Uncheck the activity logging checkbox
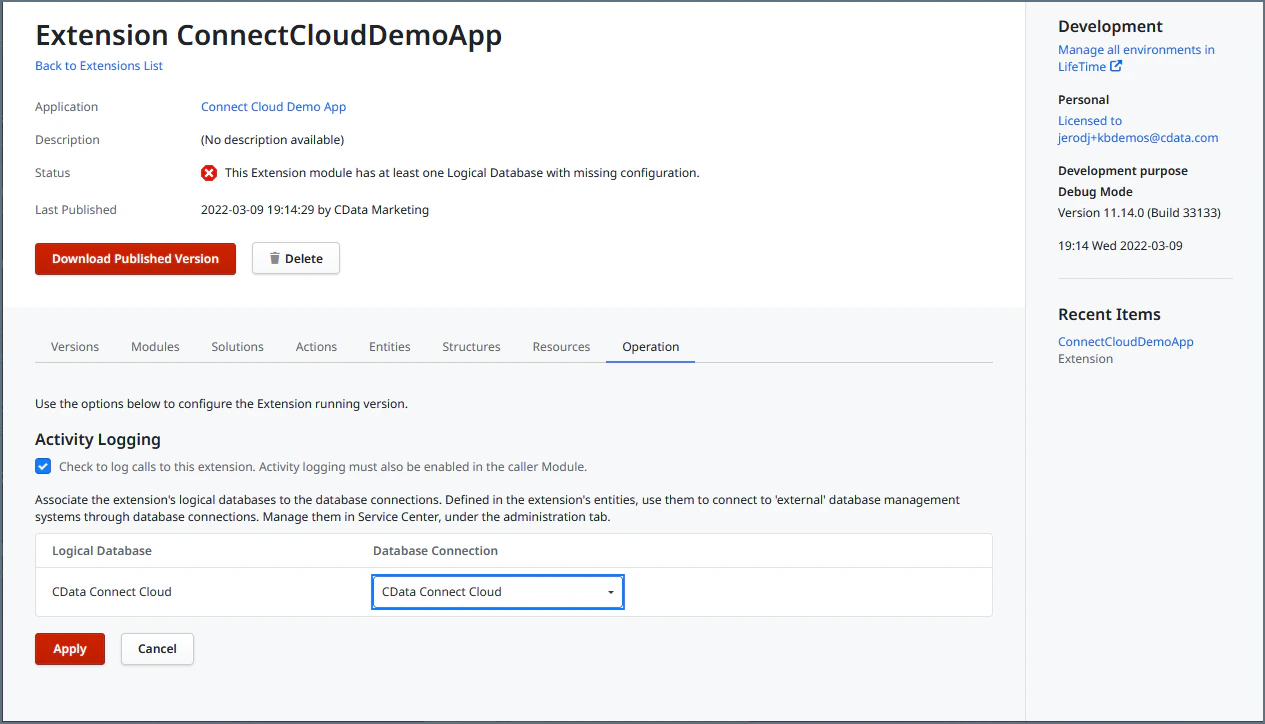The width and height of the screenshot is (1265, 724). (x=43, y=466)
